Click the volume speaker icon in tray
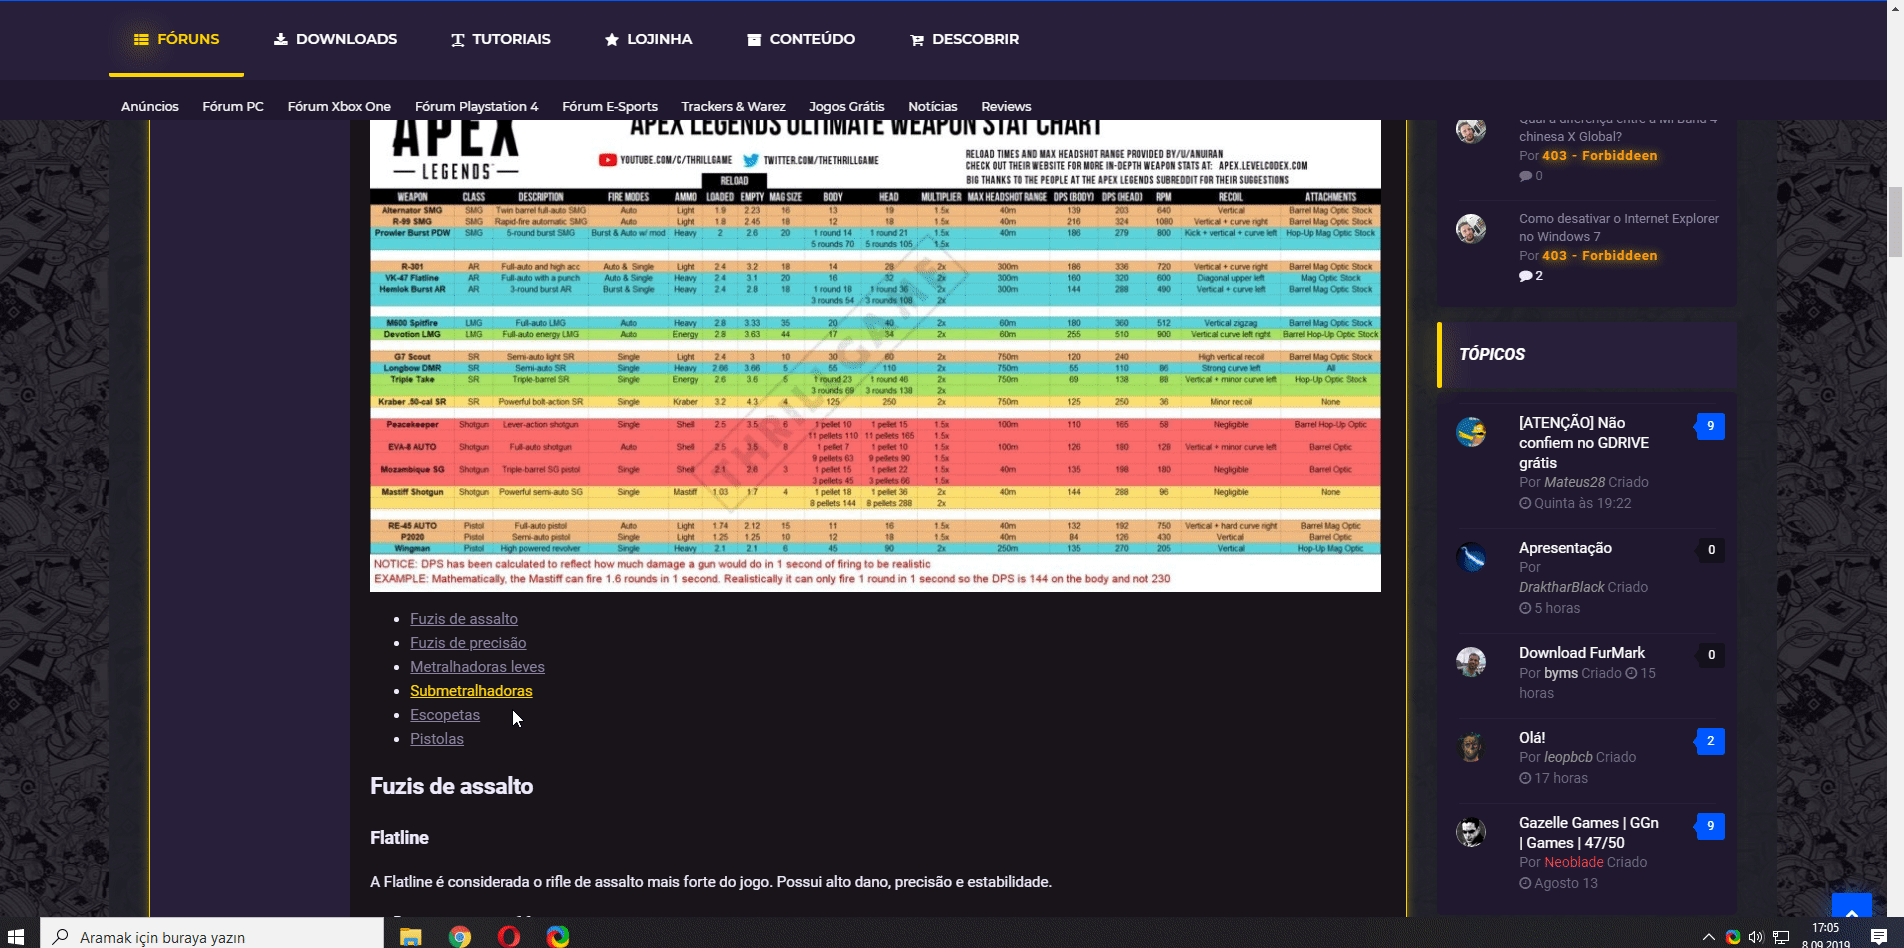 tap(1756, 937)
